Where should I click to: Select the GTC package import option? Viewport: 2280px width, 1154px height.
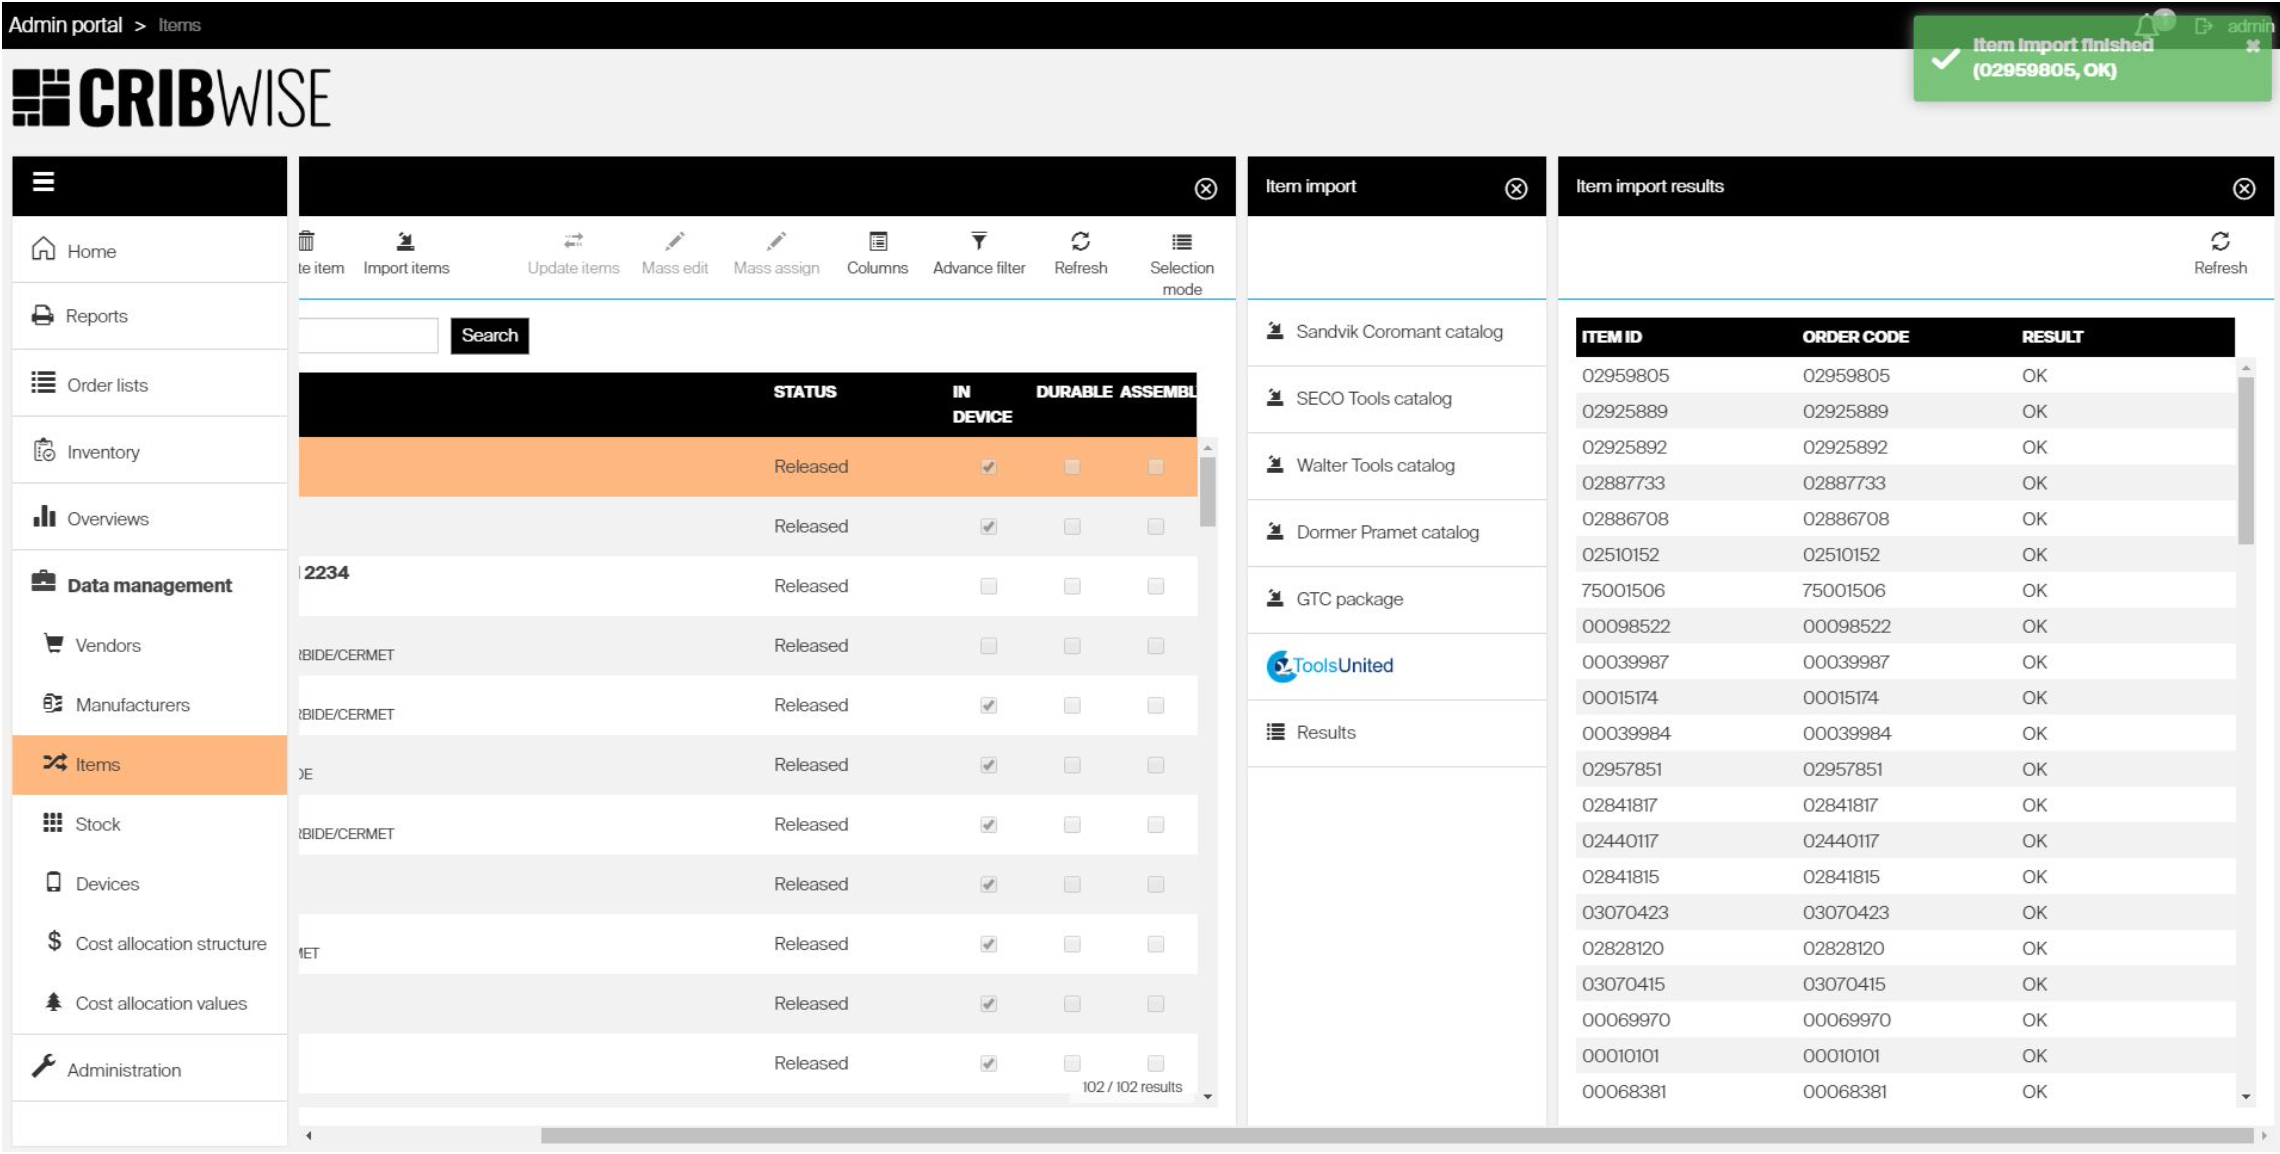(x=1396, y=600)
